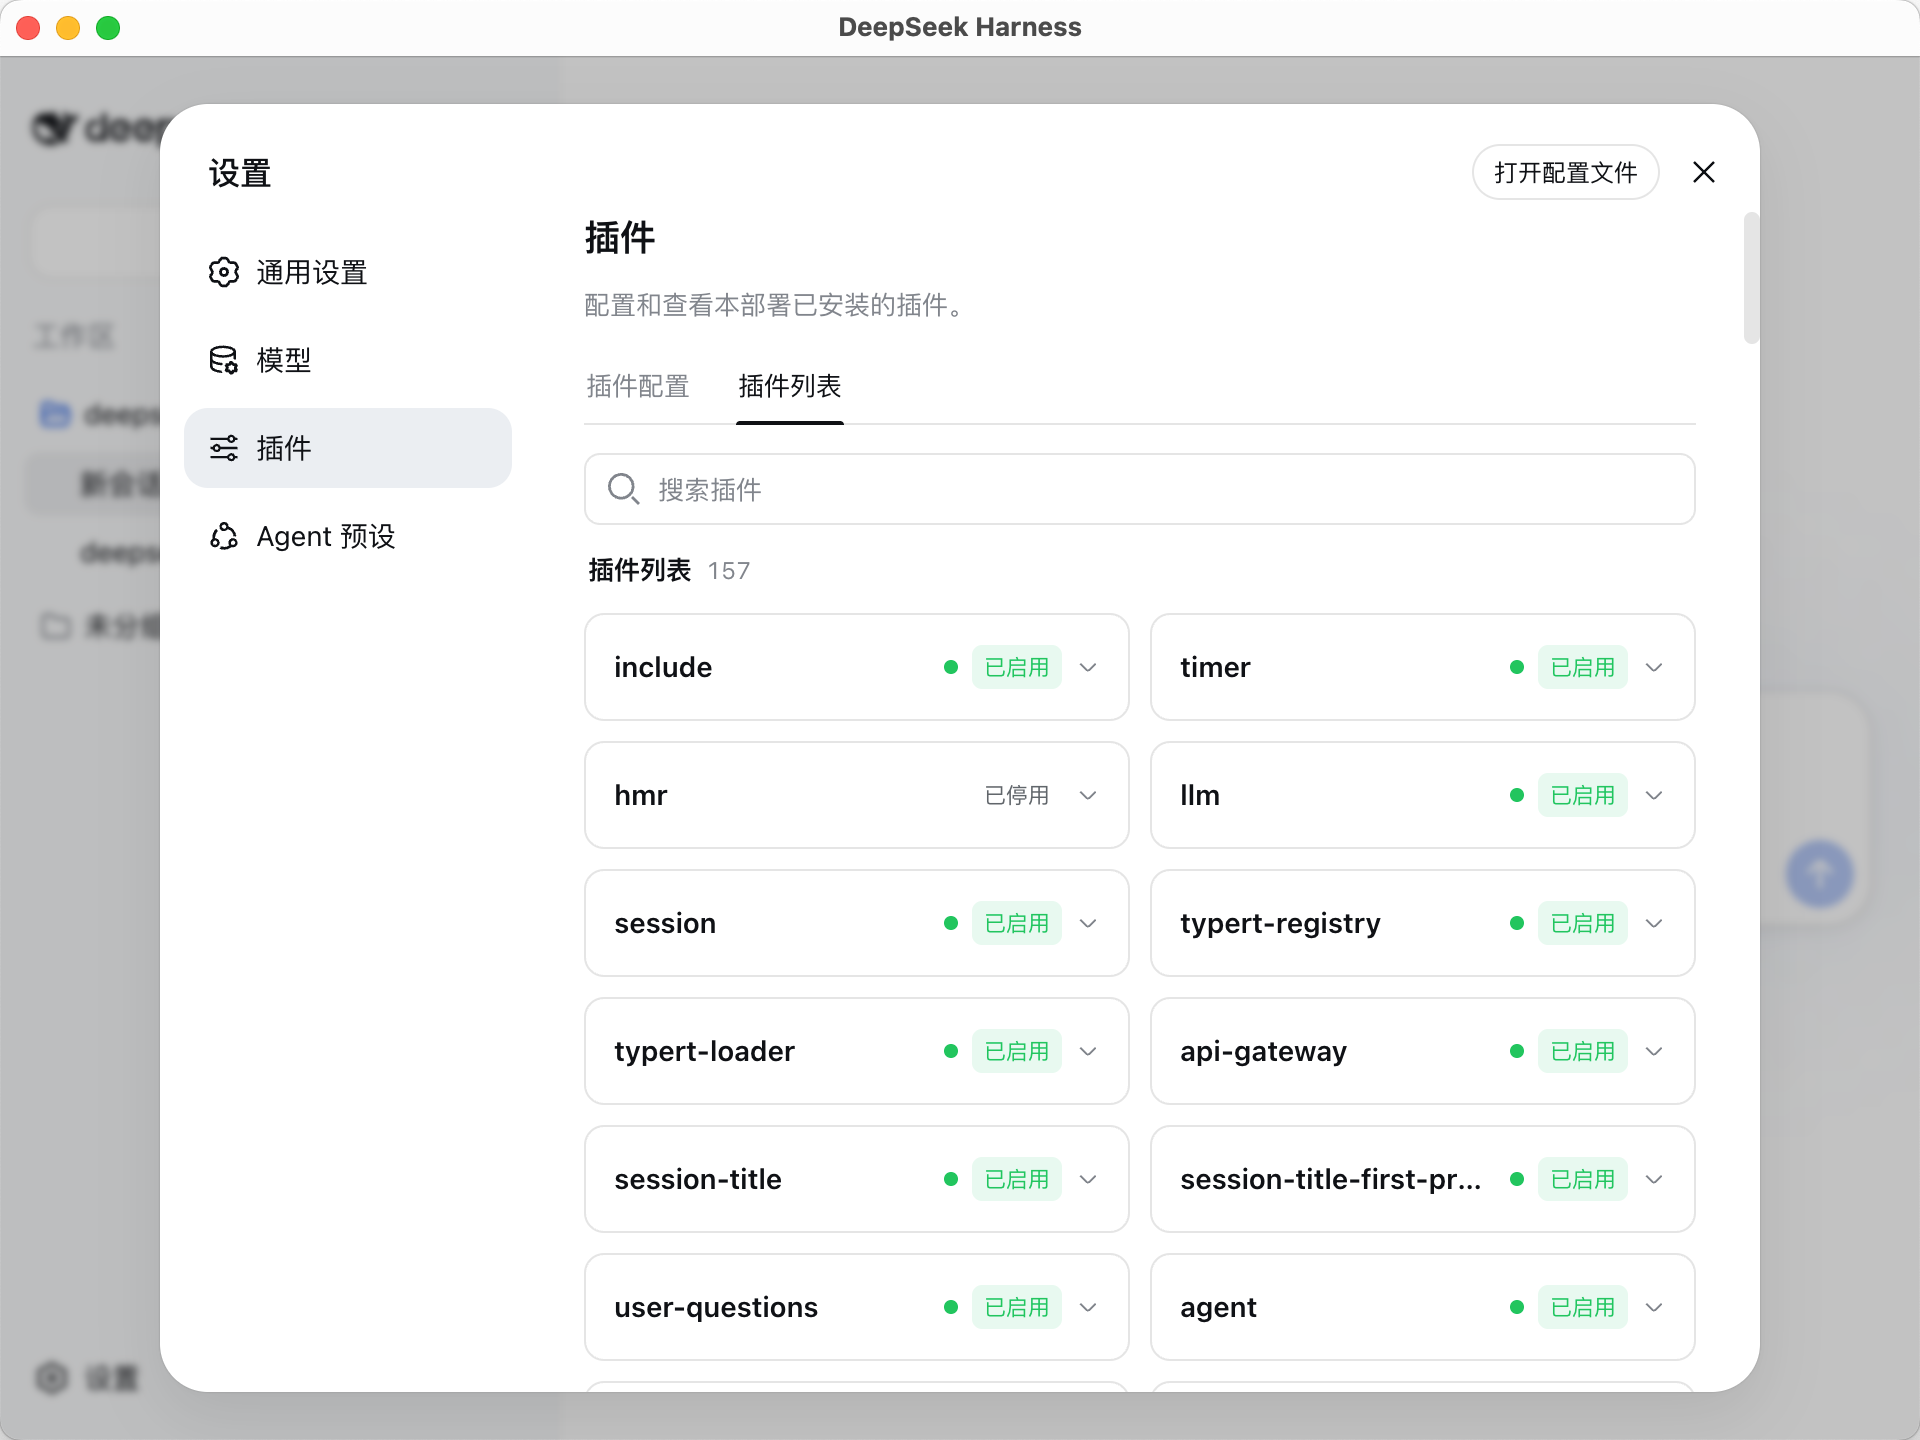Click the agent plugin name
The image size is (1920, 1440).
coord(1218,1307)
